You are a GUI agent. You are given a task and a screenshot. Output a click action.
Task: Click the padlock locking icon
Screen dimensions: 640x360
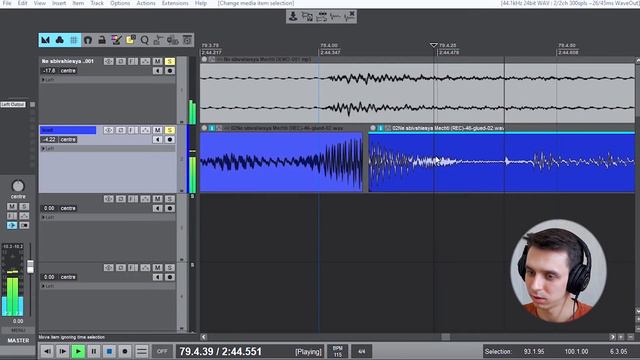[x=102, y=40]
